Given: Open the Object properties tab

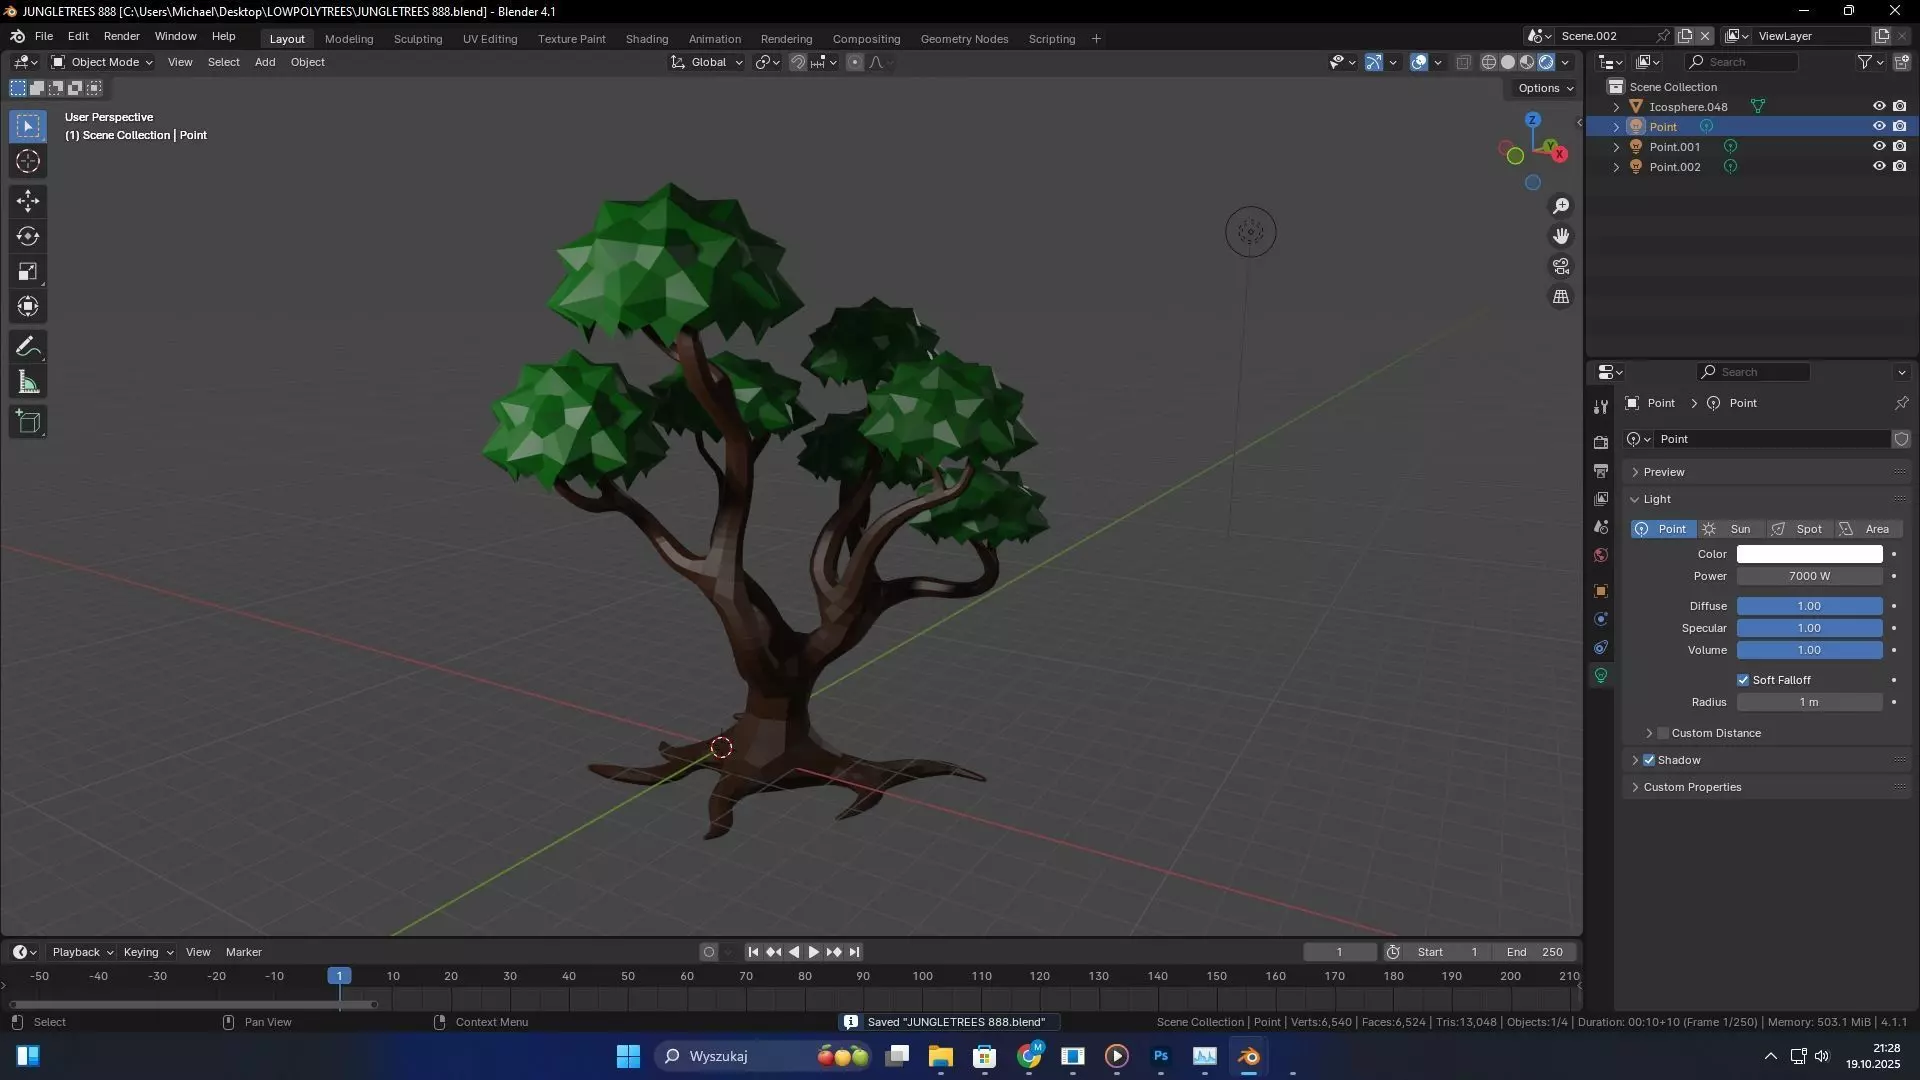Looking at the screenshot, I should [1601, 591].
